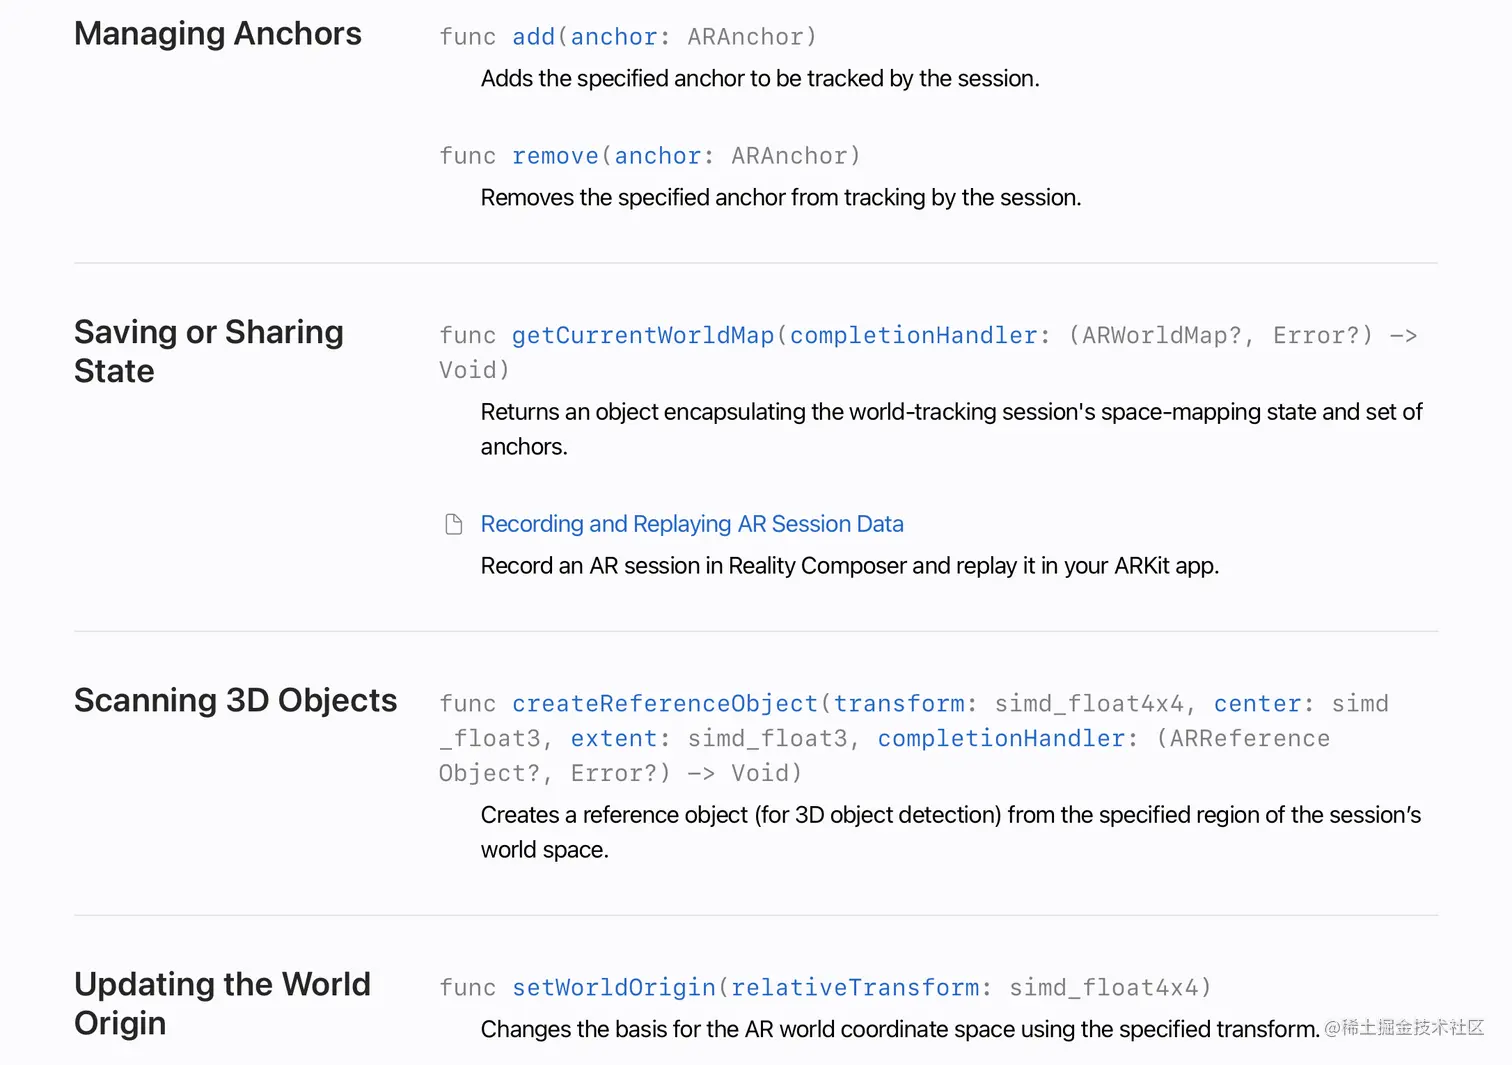
Task: Click the 'Returns an object encapsulating' description
Action: 950,412
